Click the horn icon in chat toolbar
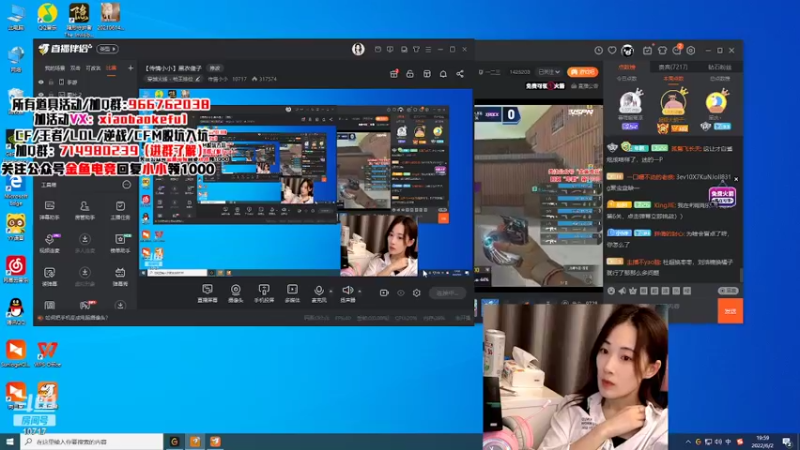Image resolution: width=800 pixels, height=450 pixels. tap(622, 291)
